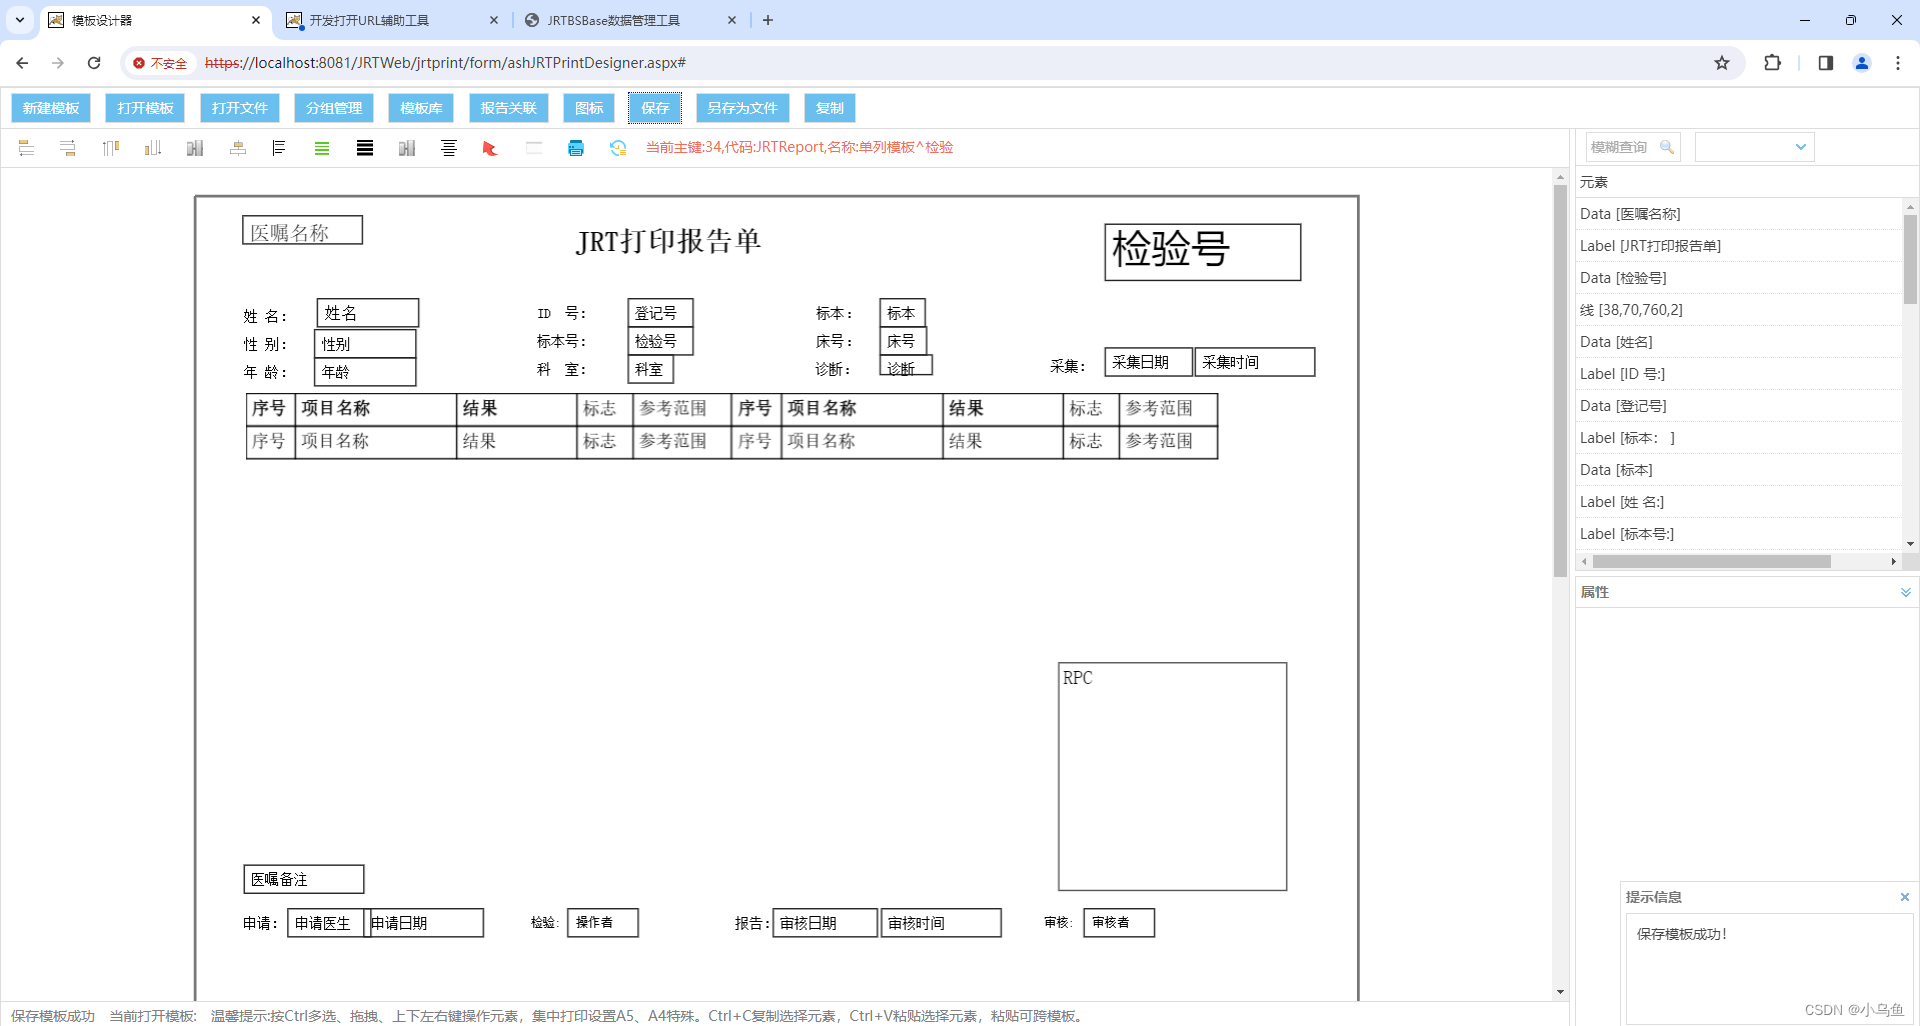This screenshot has height=1026, width=1920.
Task: Click the search magnifier in fuzzy query box
Action: [1666, 147]
